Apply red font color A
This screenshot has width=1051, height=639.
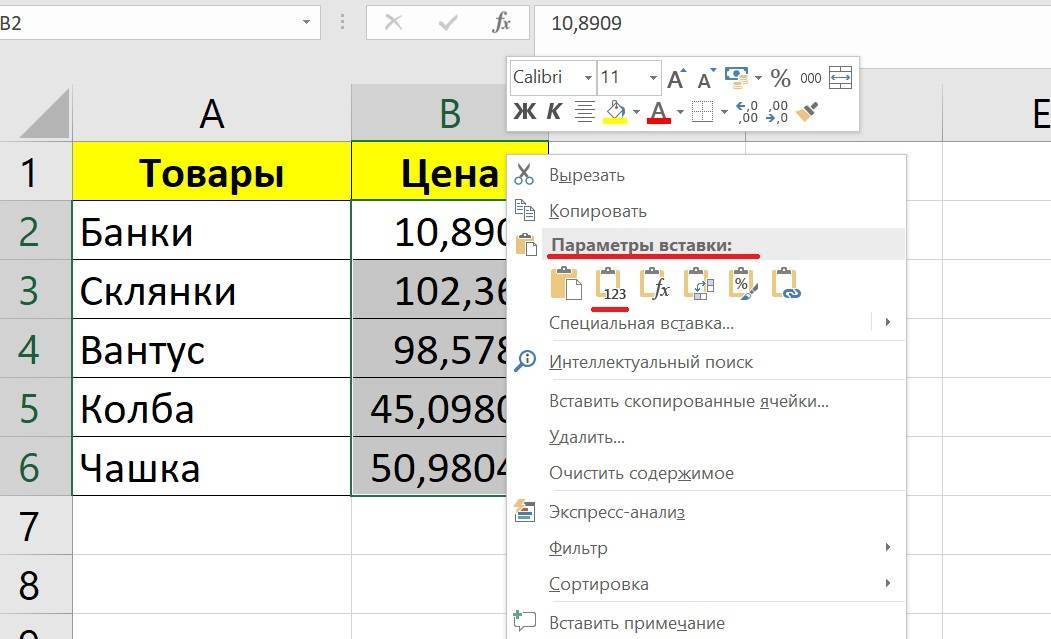coord(659,111)
